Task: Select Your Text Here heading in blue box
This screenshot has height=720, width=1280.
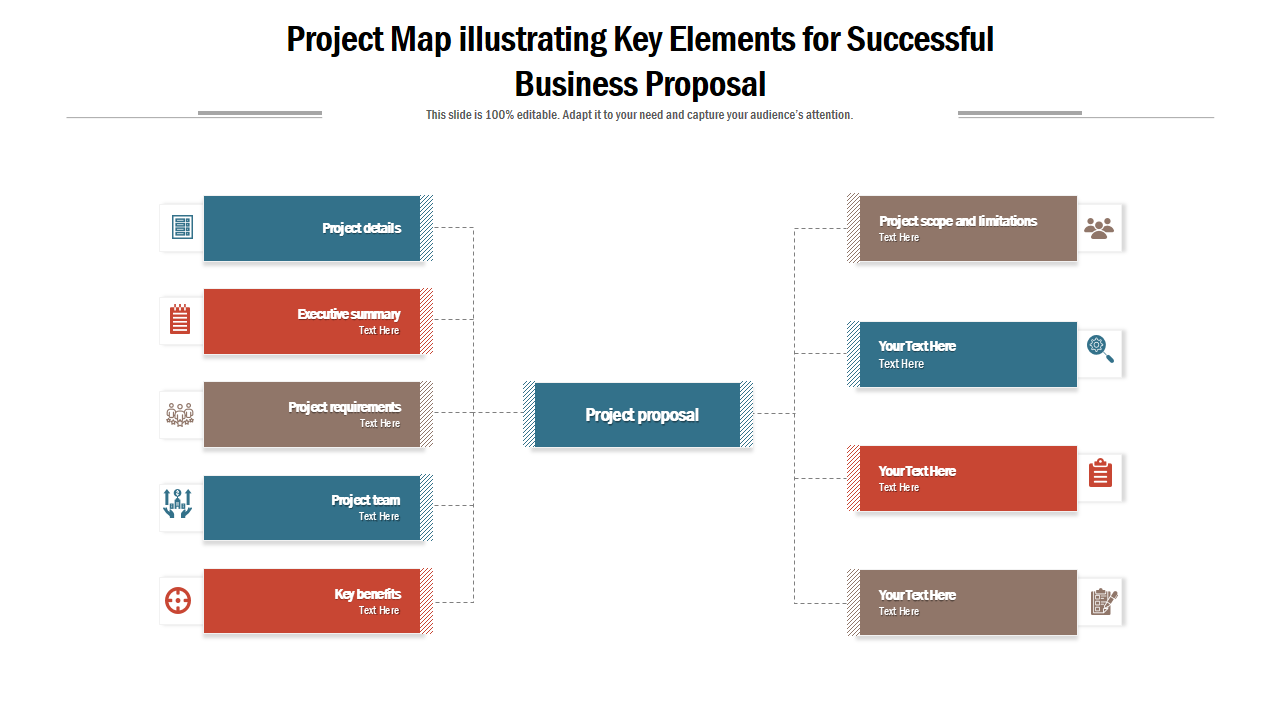Action: (x=917, y=346)
